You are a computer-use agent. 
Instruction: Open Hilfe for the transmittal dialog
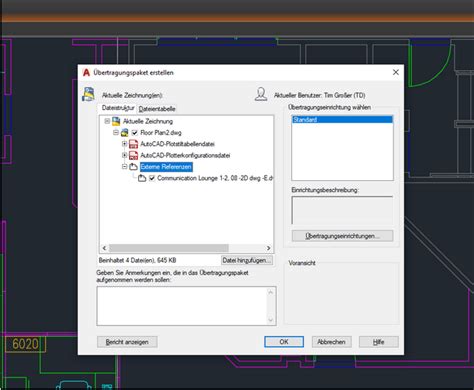(x=378, y=342)
